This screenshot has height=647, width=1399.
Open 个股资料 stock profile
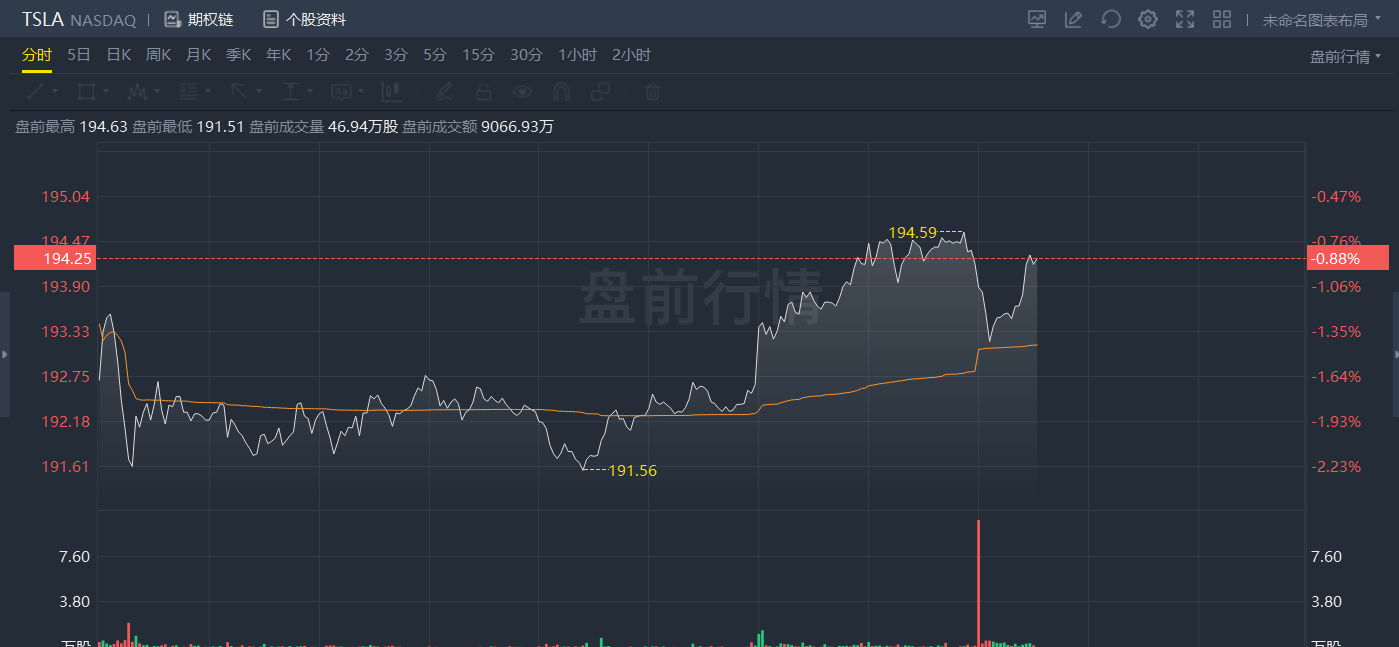(304, 19)
